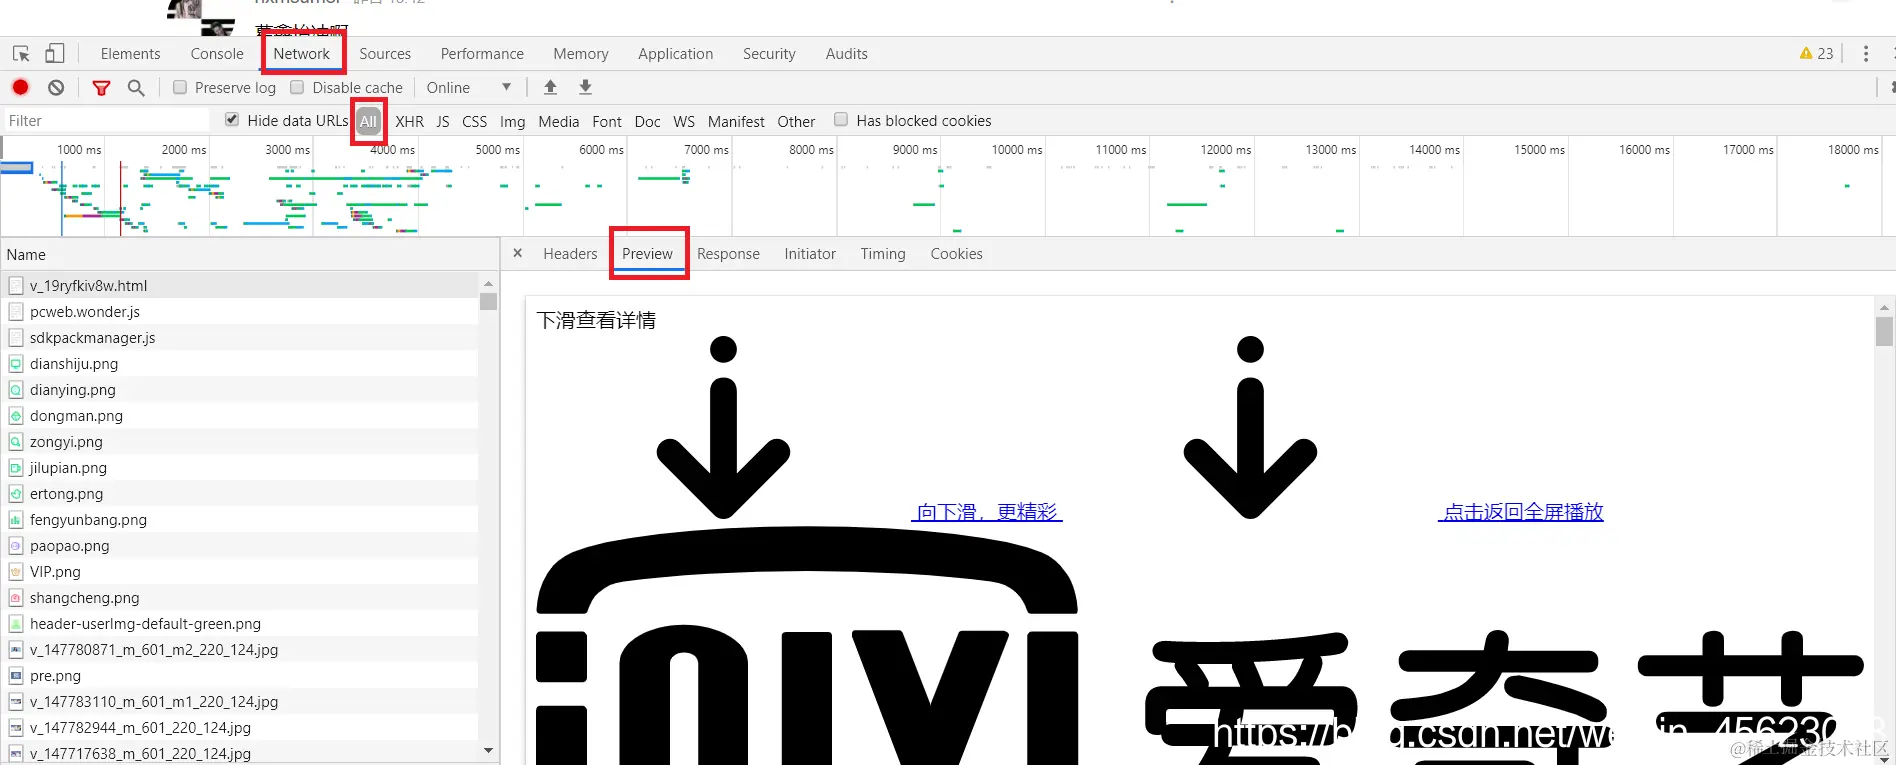Enable Preserve log checkbox
The image size is (1896, 765).
pyautogui.click(x=180, y=87)
